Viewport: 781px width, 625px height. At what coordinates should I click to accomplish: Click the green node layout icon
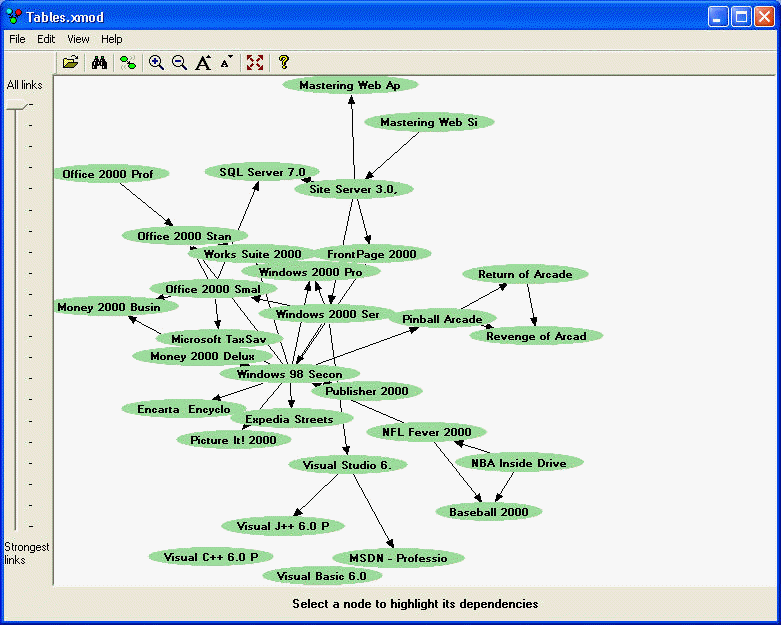(x=128, y=62)
